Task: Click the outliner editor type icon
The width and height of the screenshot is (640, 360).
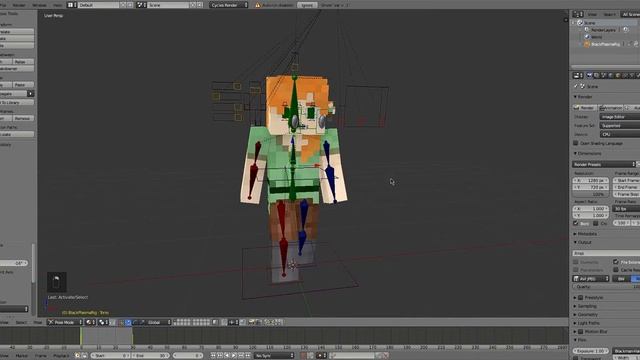Action: [577, 14]
